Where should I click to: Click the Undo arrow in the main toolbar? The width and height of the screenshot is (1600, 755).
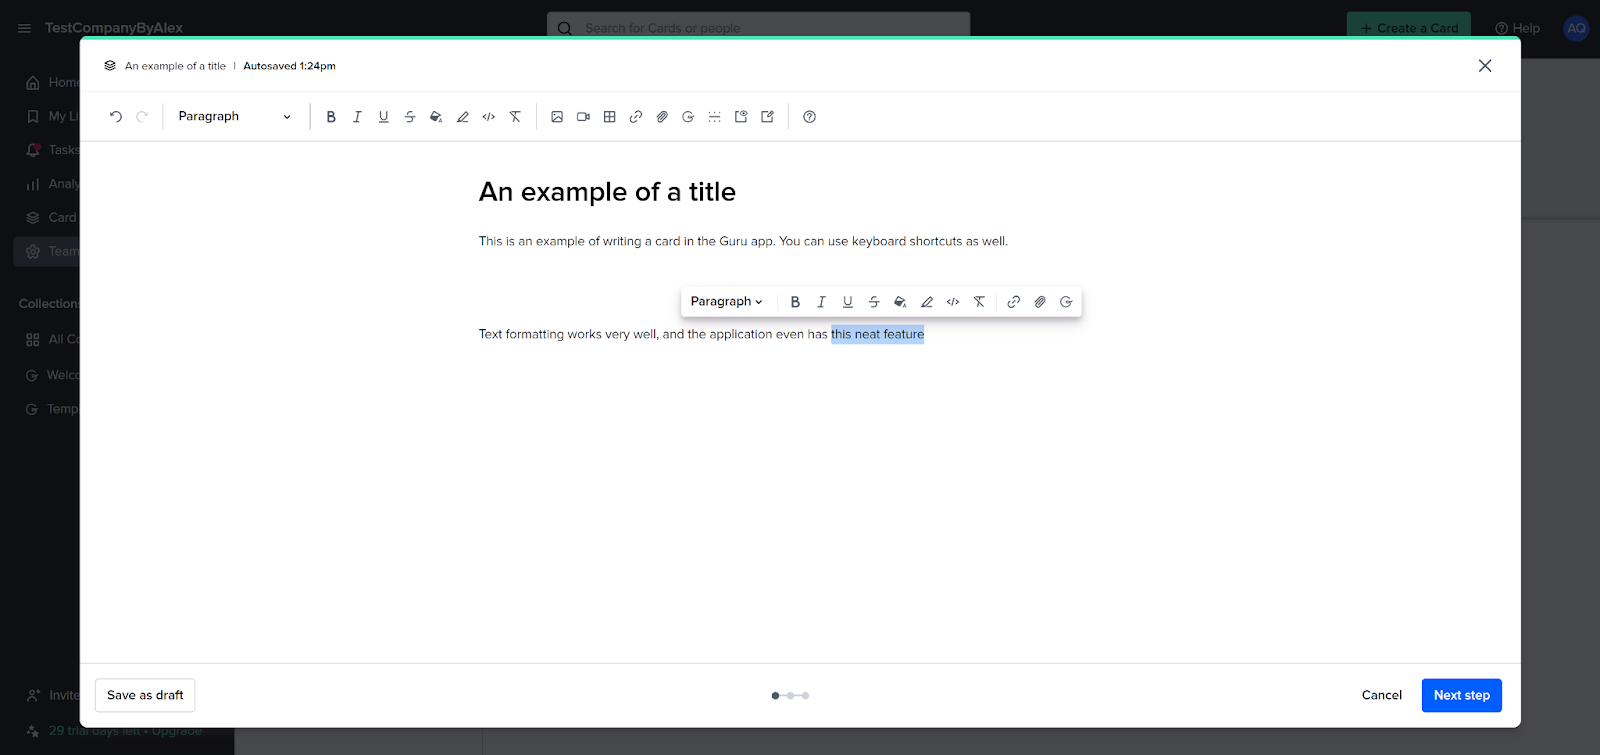[x=116, y=117]
